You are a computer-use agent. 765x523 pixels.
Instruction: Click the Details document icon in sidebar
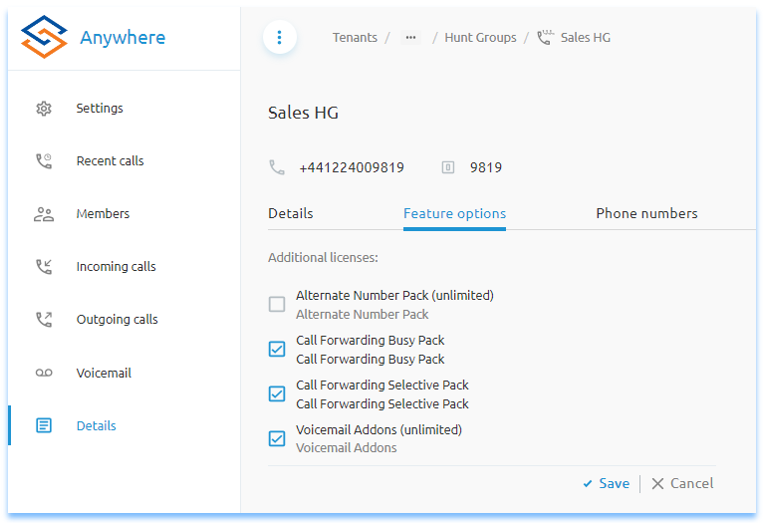coord(44,426)
